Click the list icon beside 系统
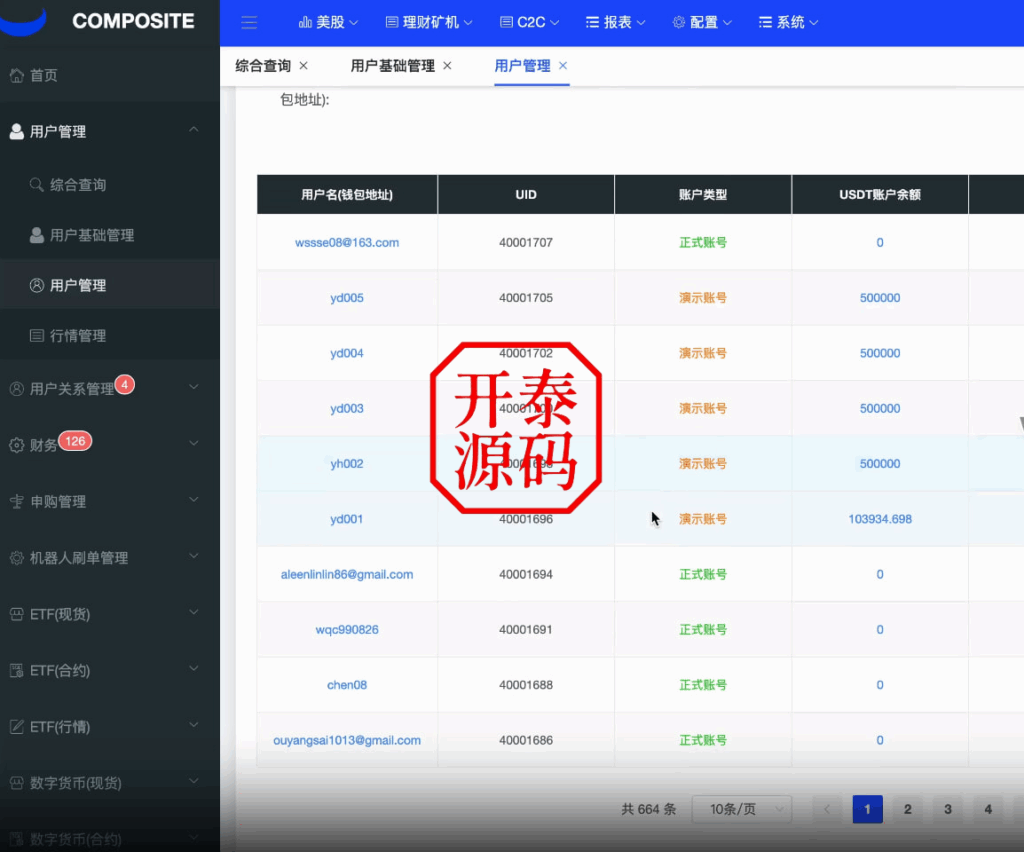Image resolution: width=1024 pixels, height=852 pixels. click(765, 22)
